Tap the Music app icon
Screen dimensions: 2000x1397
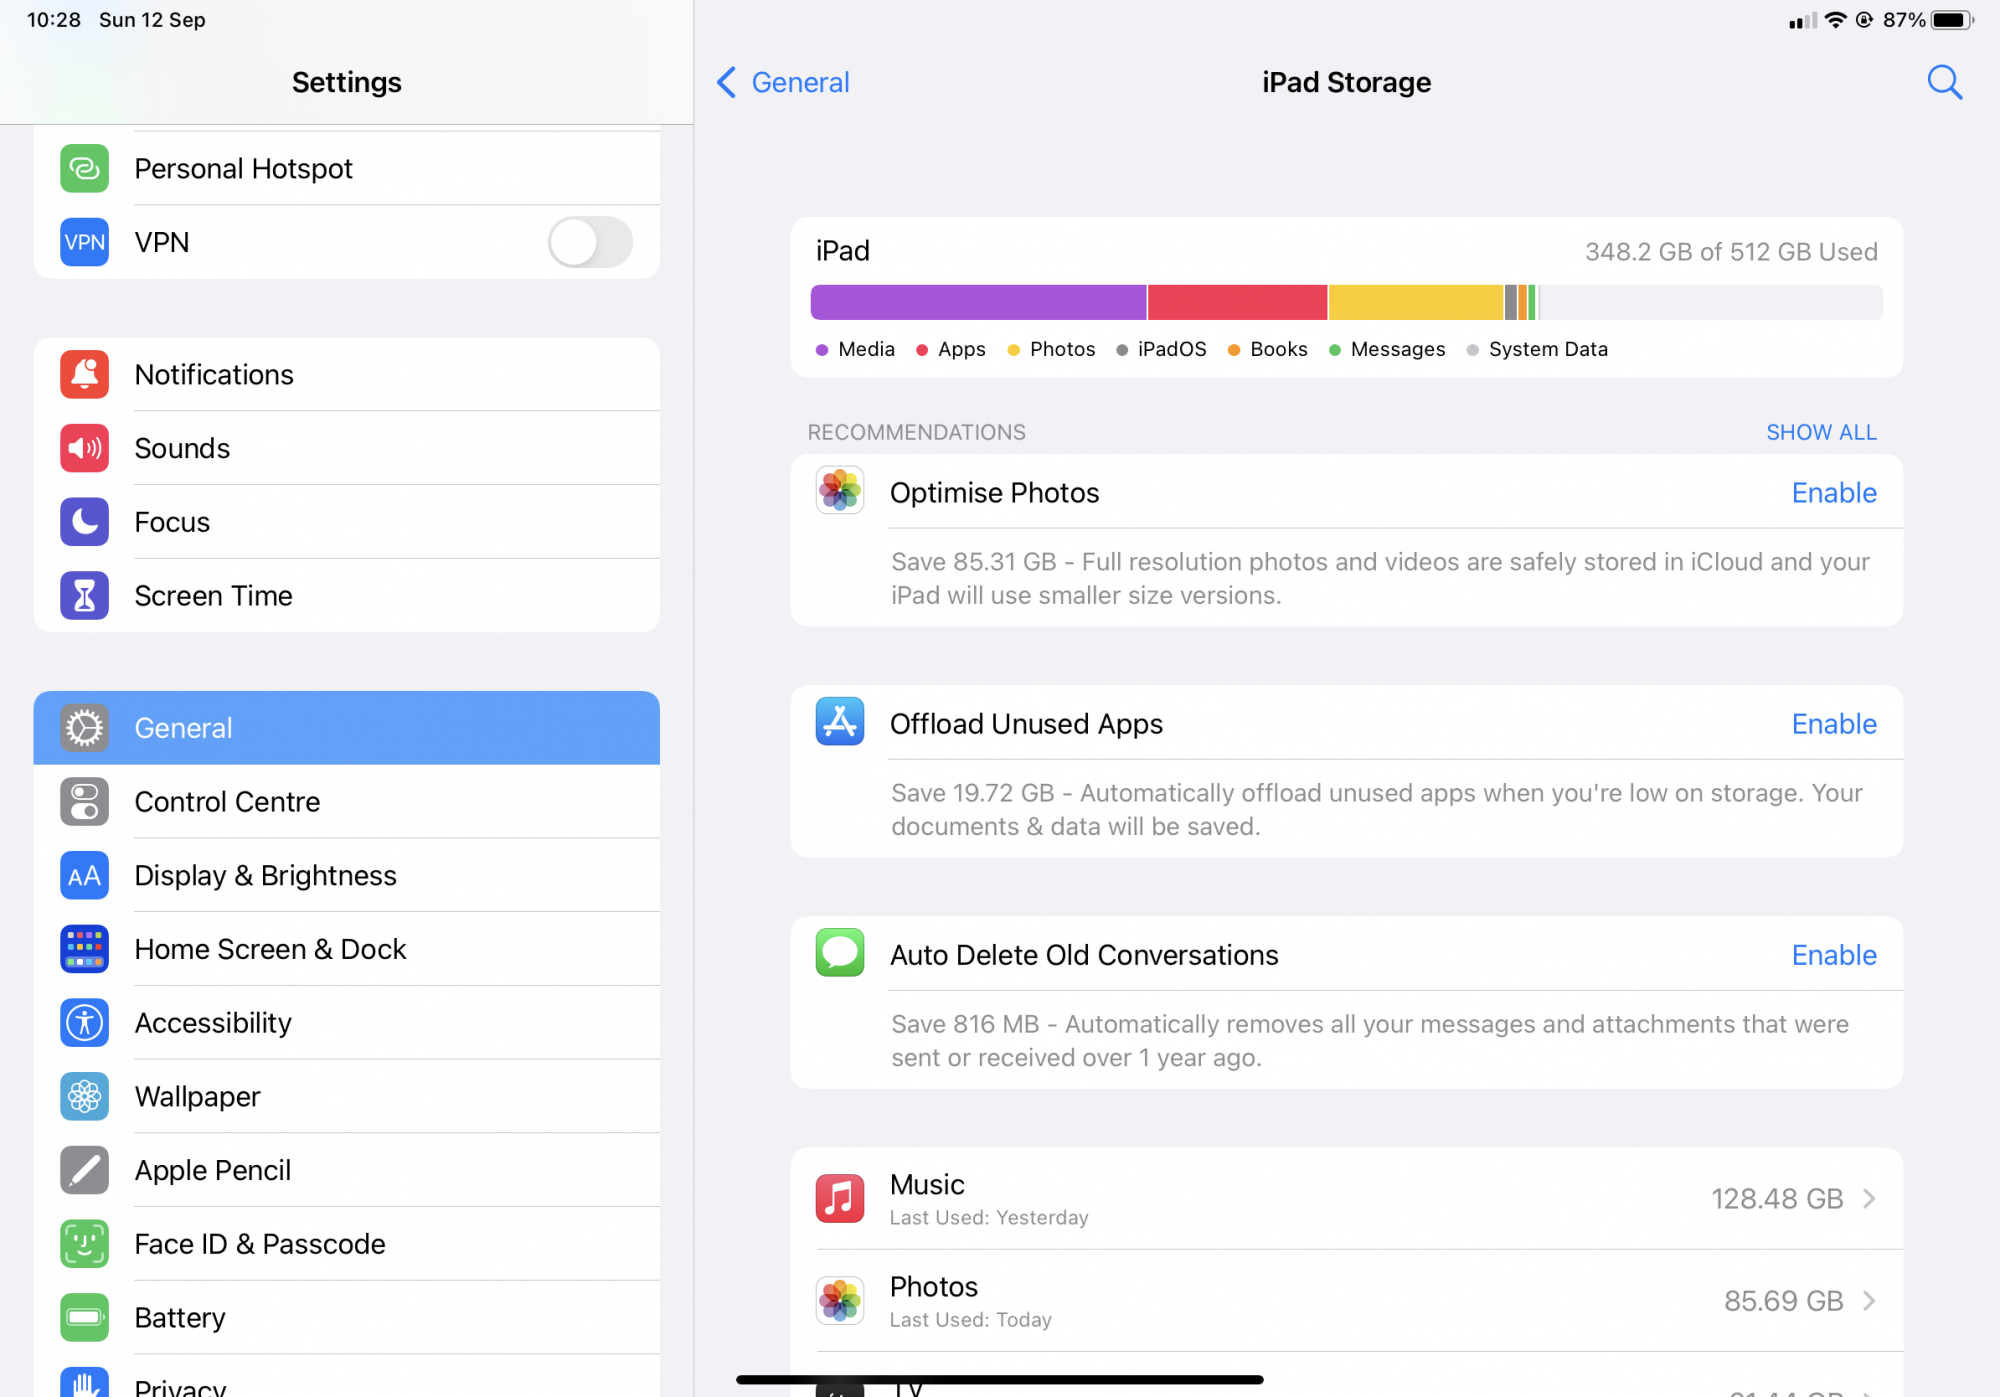pos(840,1199)
